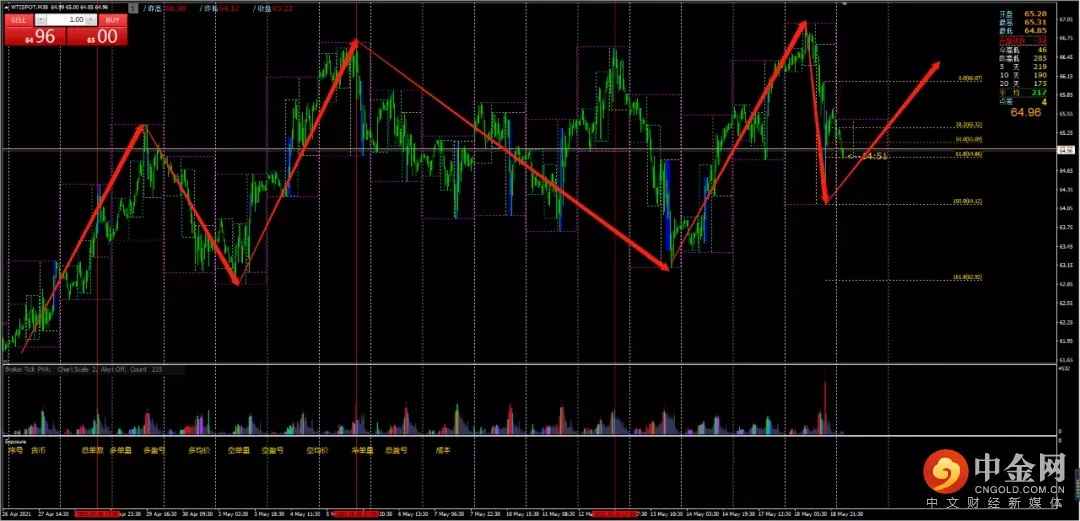Click the 65.31 high value in info panel
Screen dimensions: 1080x521
(1035, 22)
